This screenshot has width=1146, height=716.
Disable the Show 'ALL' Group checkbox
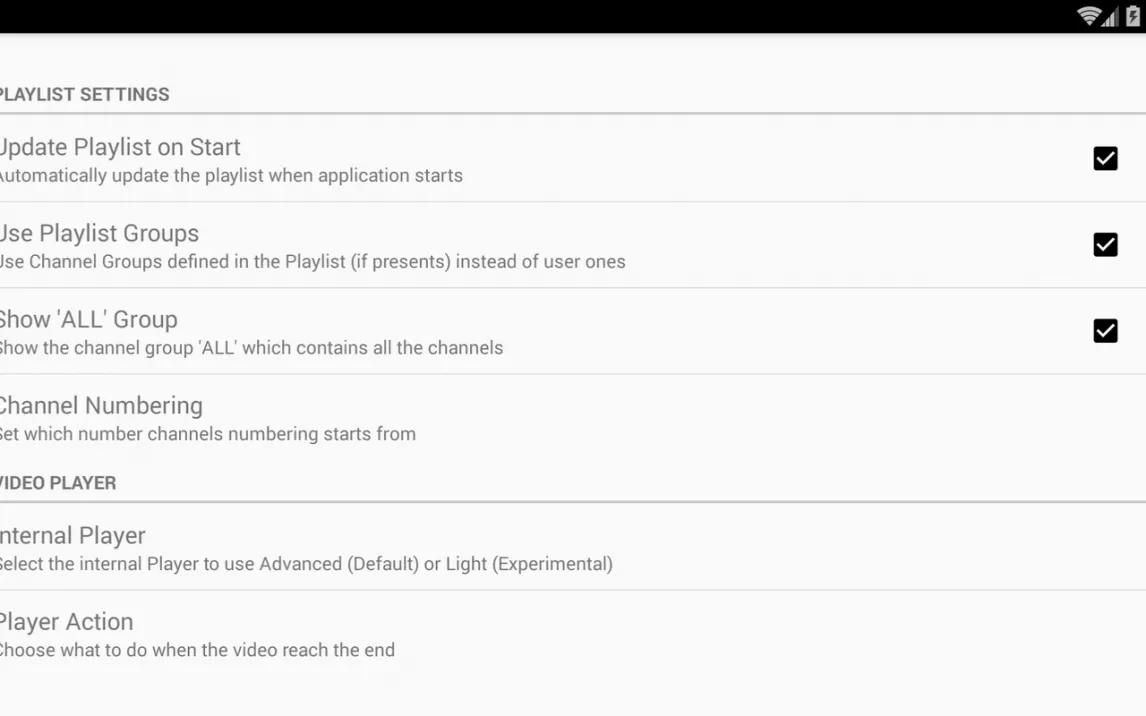(1105, 331)
